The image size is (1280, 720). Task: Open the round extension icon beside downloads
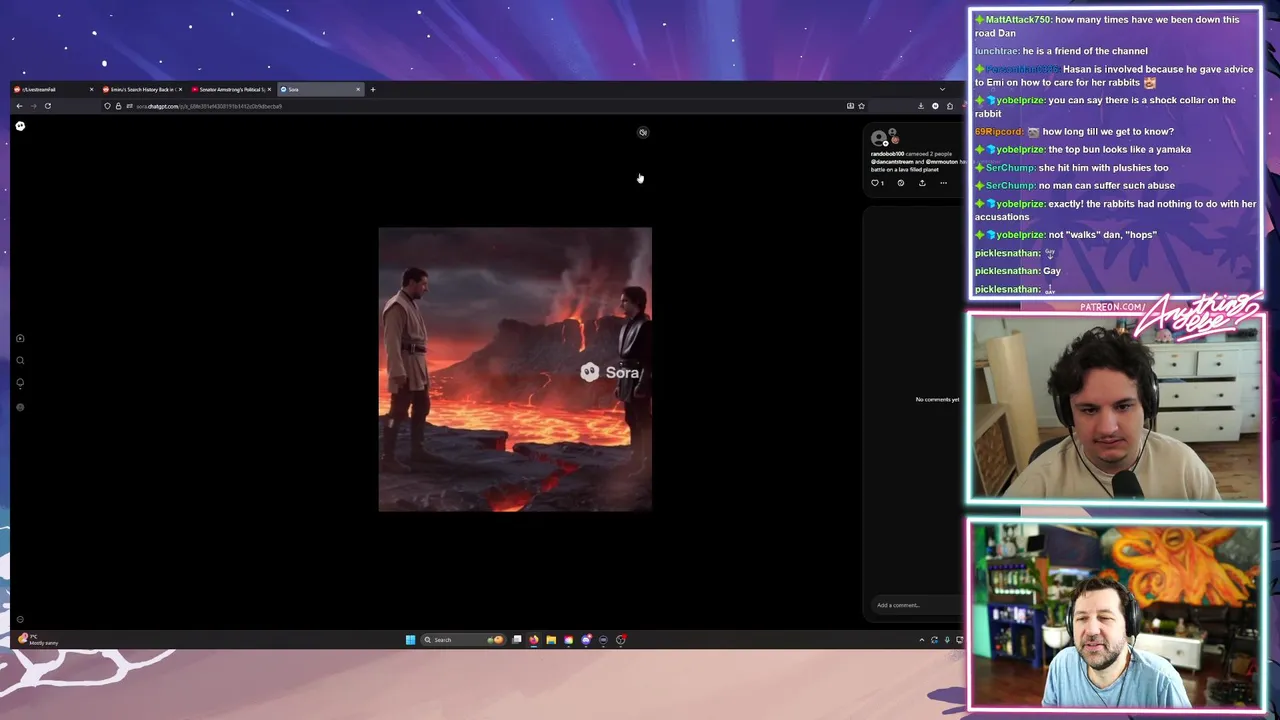935,106
